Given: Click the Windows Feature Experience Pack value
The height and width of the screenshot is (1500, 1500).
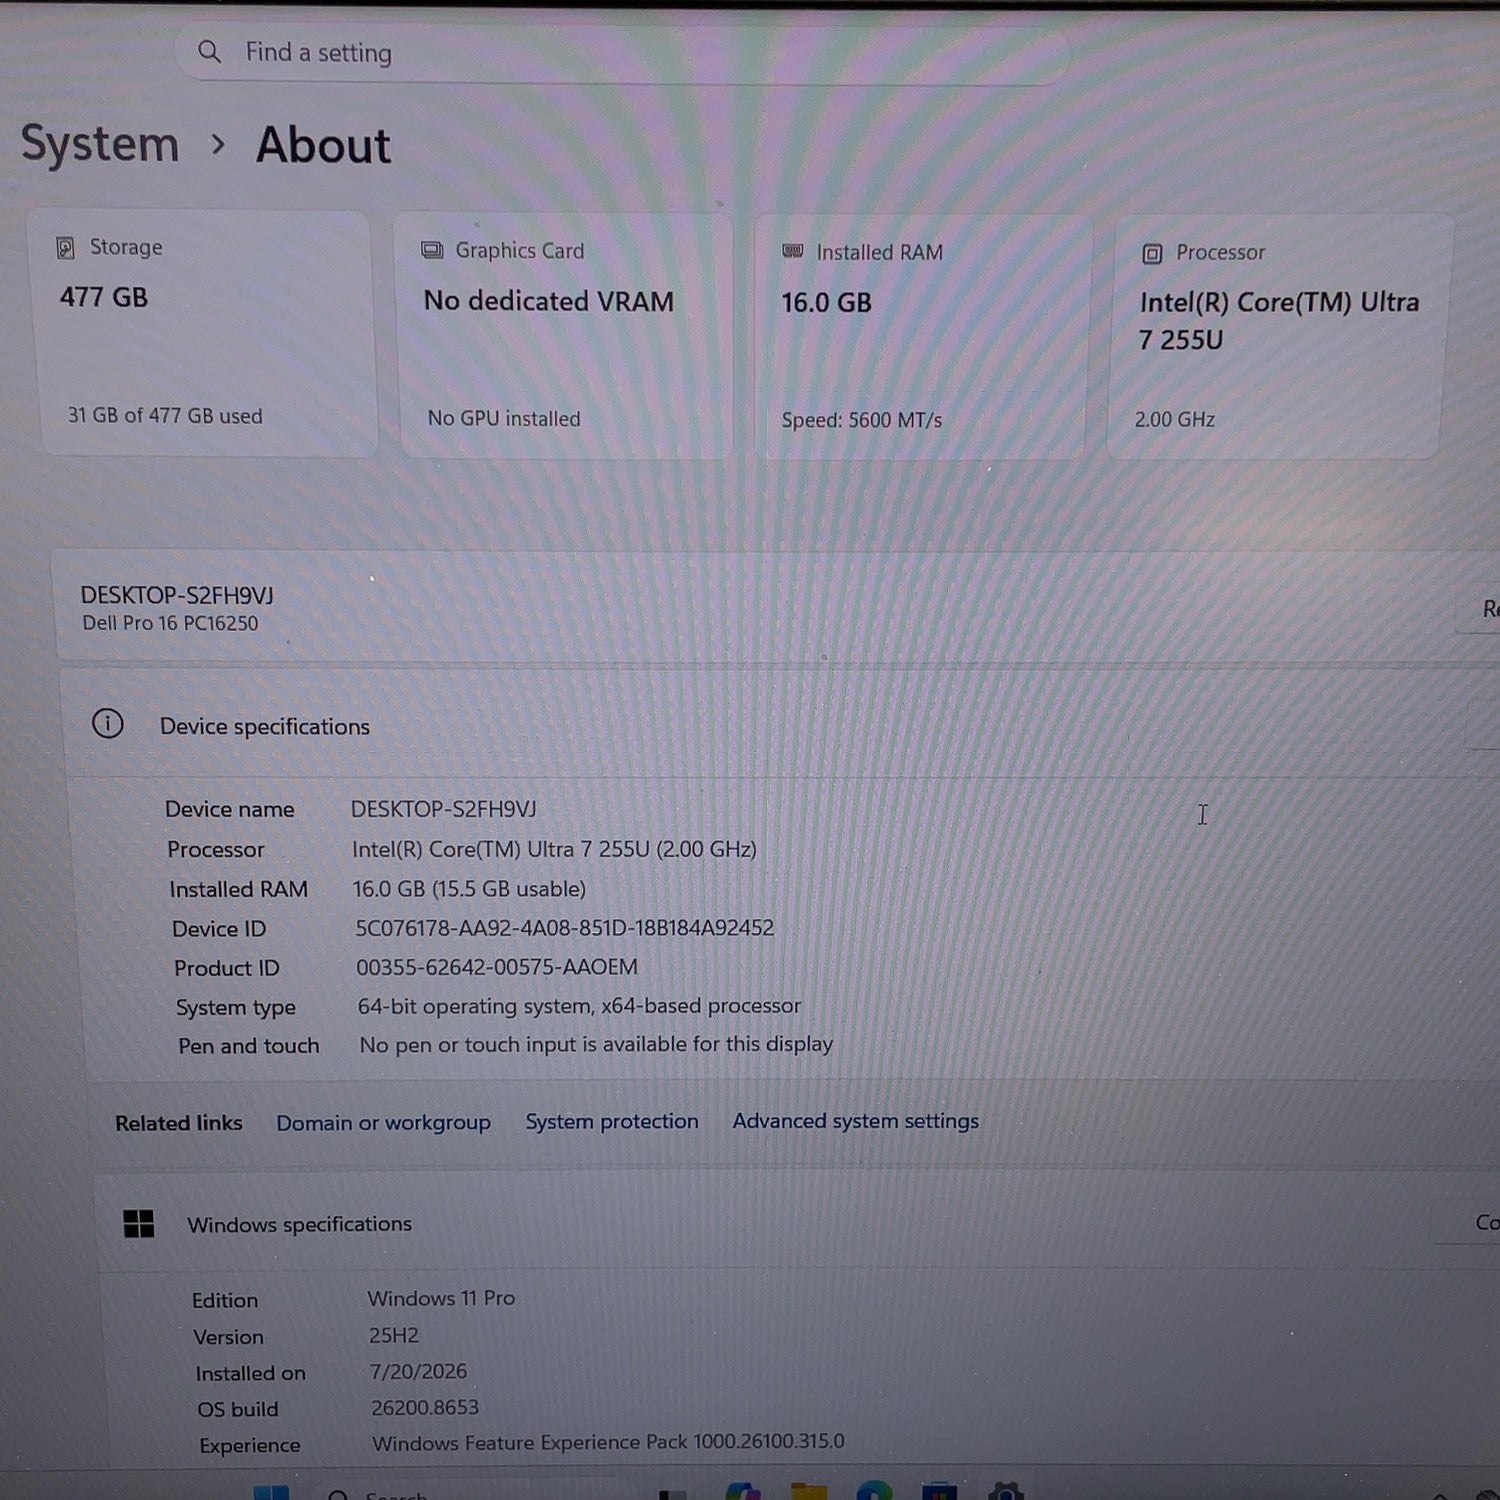Looking at the screenshot, I should 608,1442.
